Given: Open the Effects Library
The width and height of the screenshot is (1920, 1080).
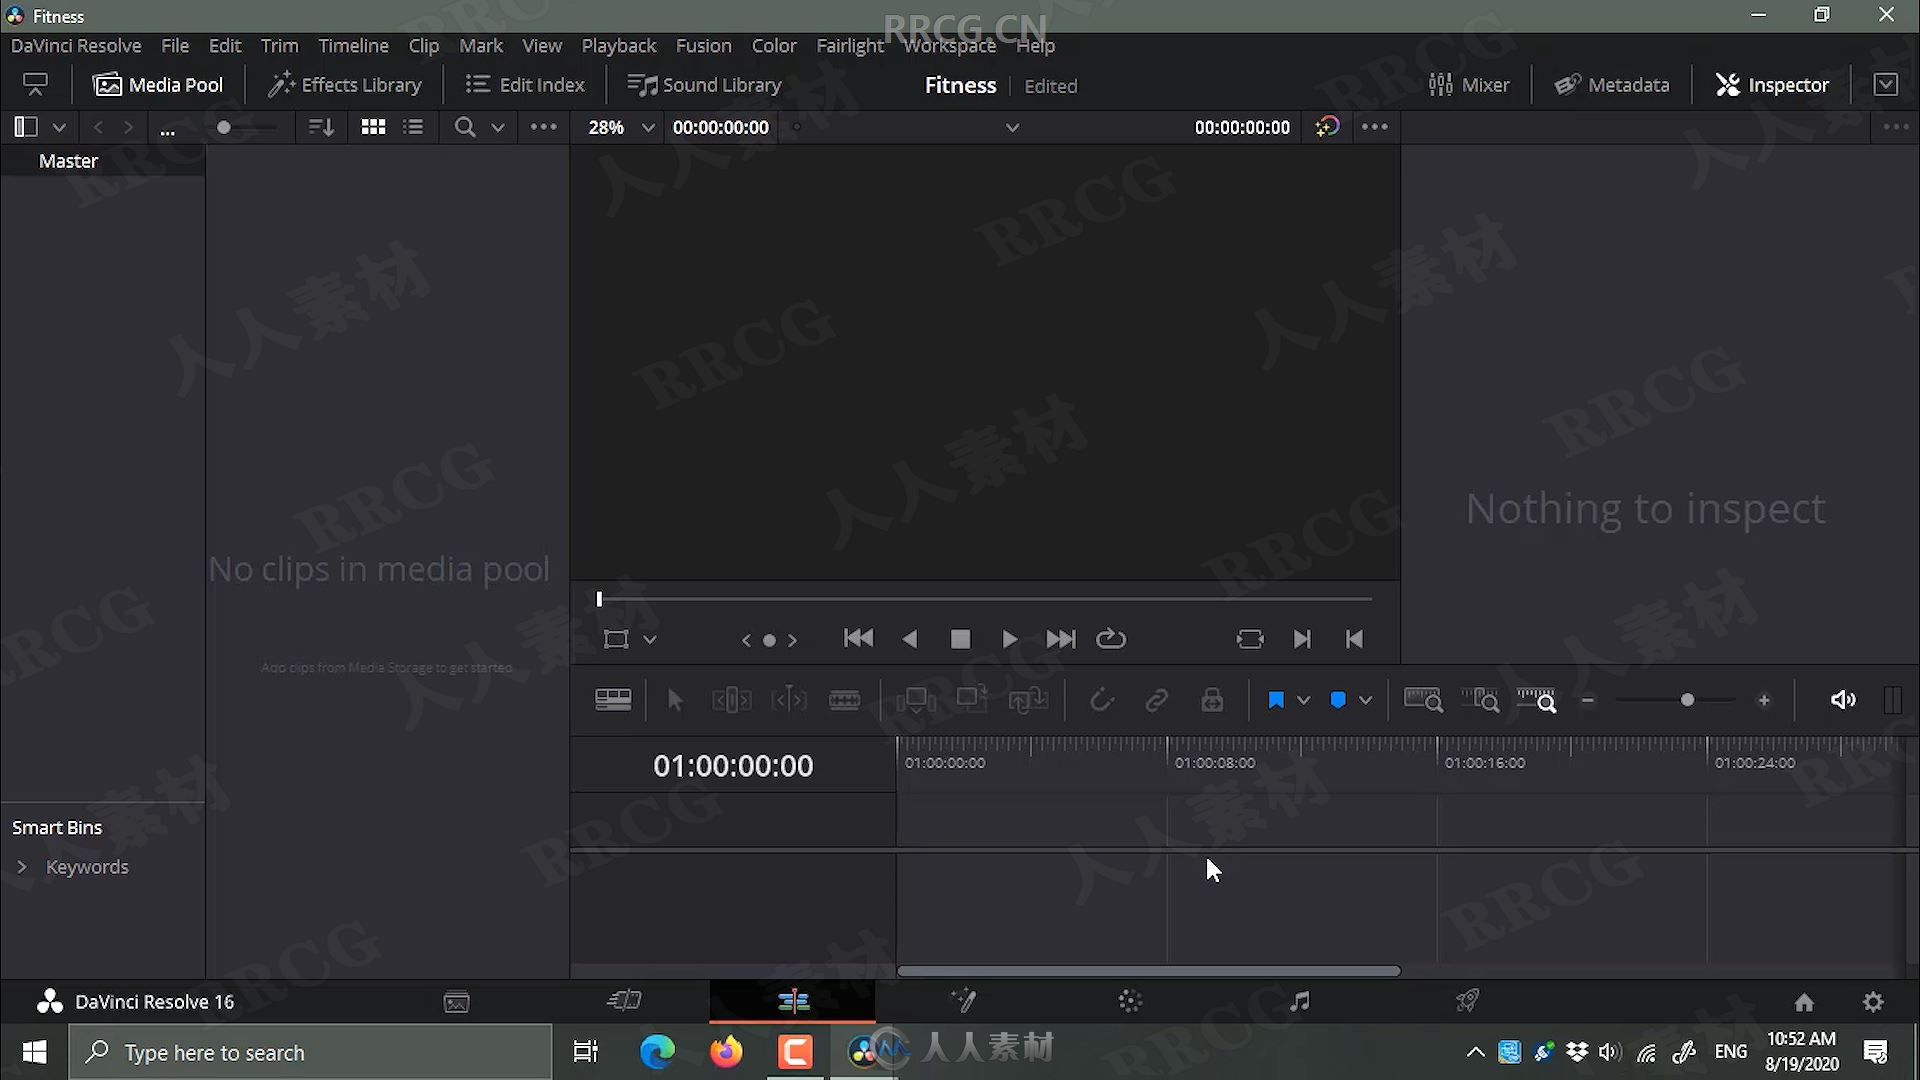Looking at the screenshot, I should 345,85.
